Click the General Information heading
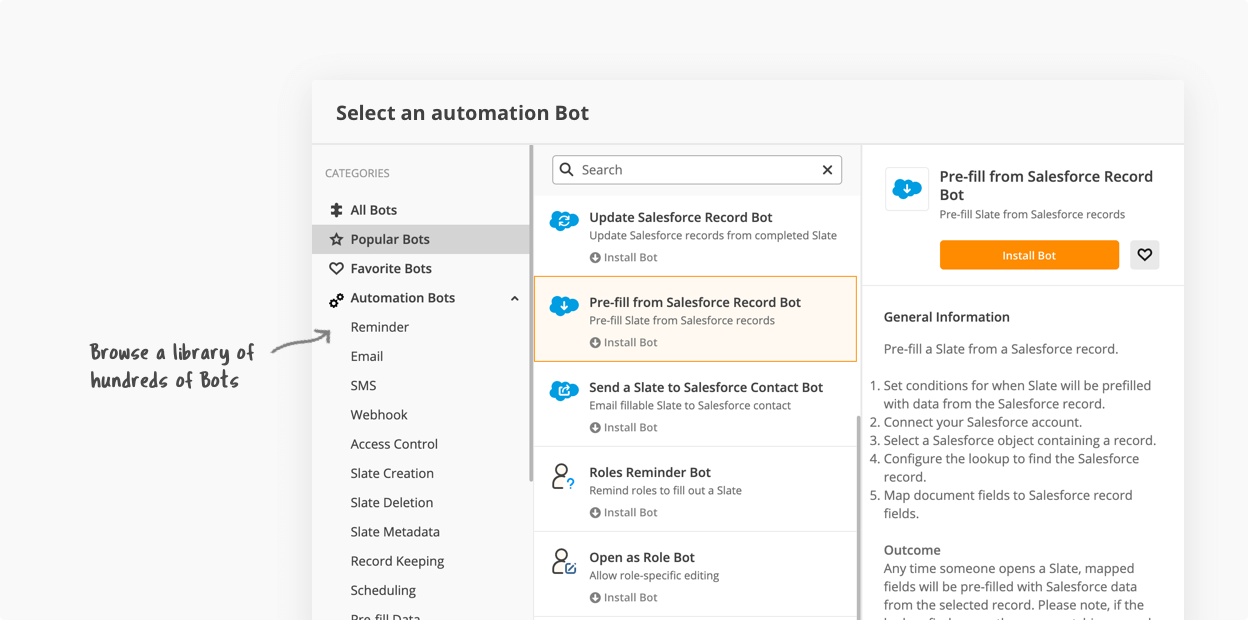 point(947,317)
